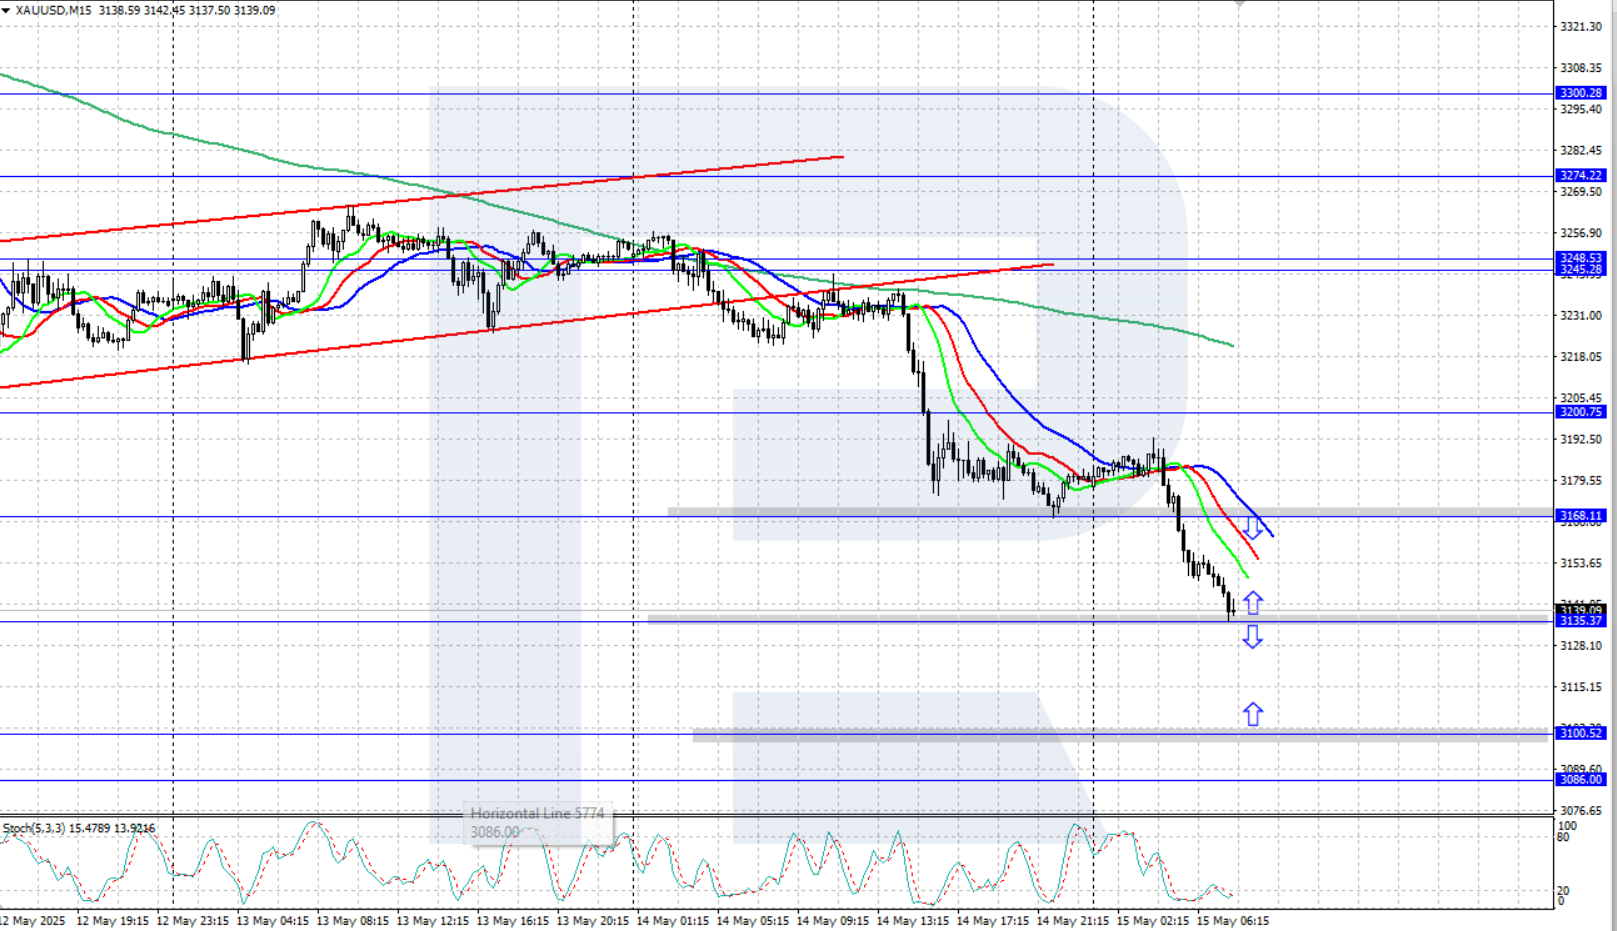Click the 3168.11 blue price label

click(x=1581, y=516)
